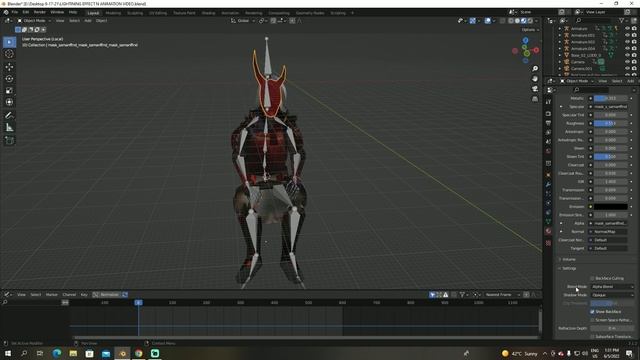Open the Output properties tab
The image size is (640, 360).
[548, 123]
